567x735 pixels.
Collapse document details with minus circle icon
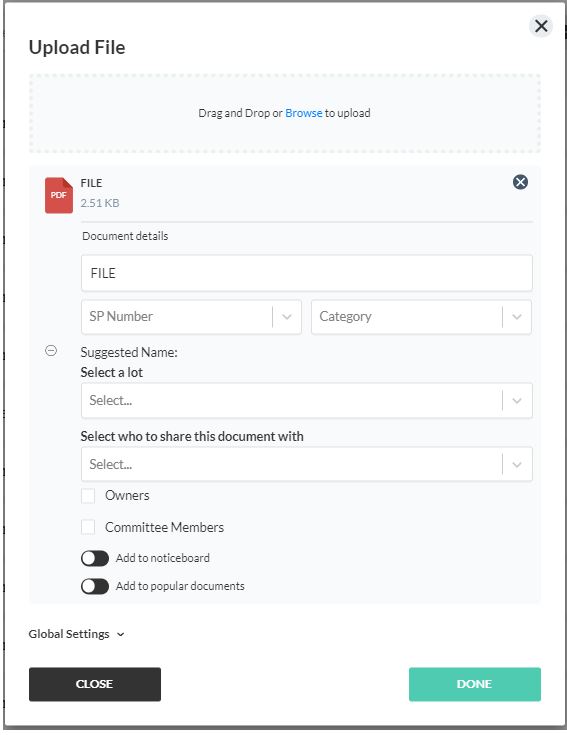[x=51, y=351]
